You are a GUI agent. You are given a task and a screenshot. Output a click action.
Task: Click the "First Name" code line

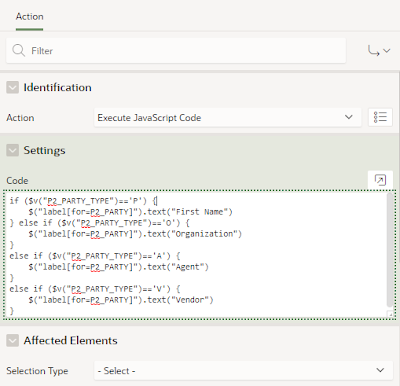tap(130, 212)
